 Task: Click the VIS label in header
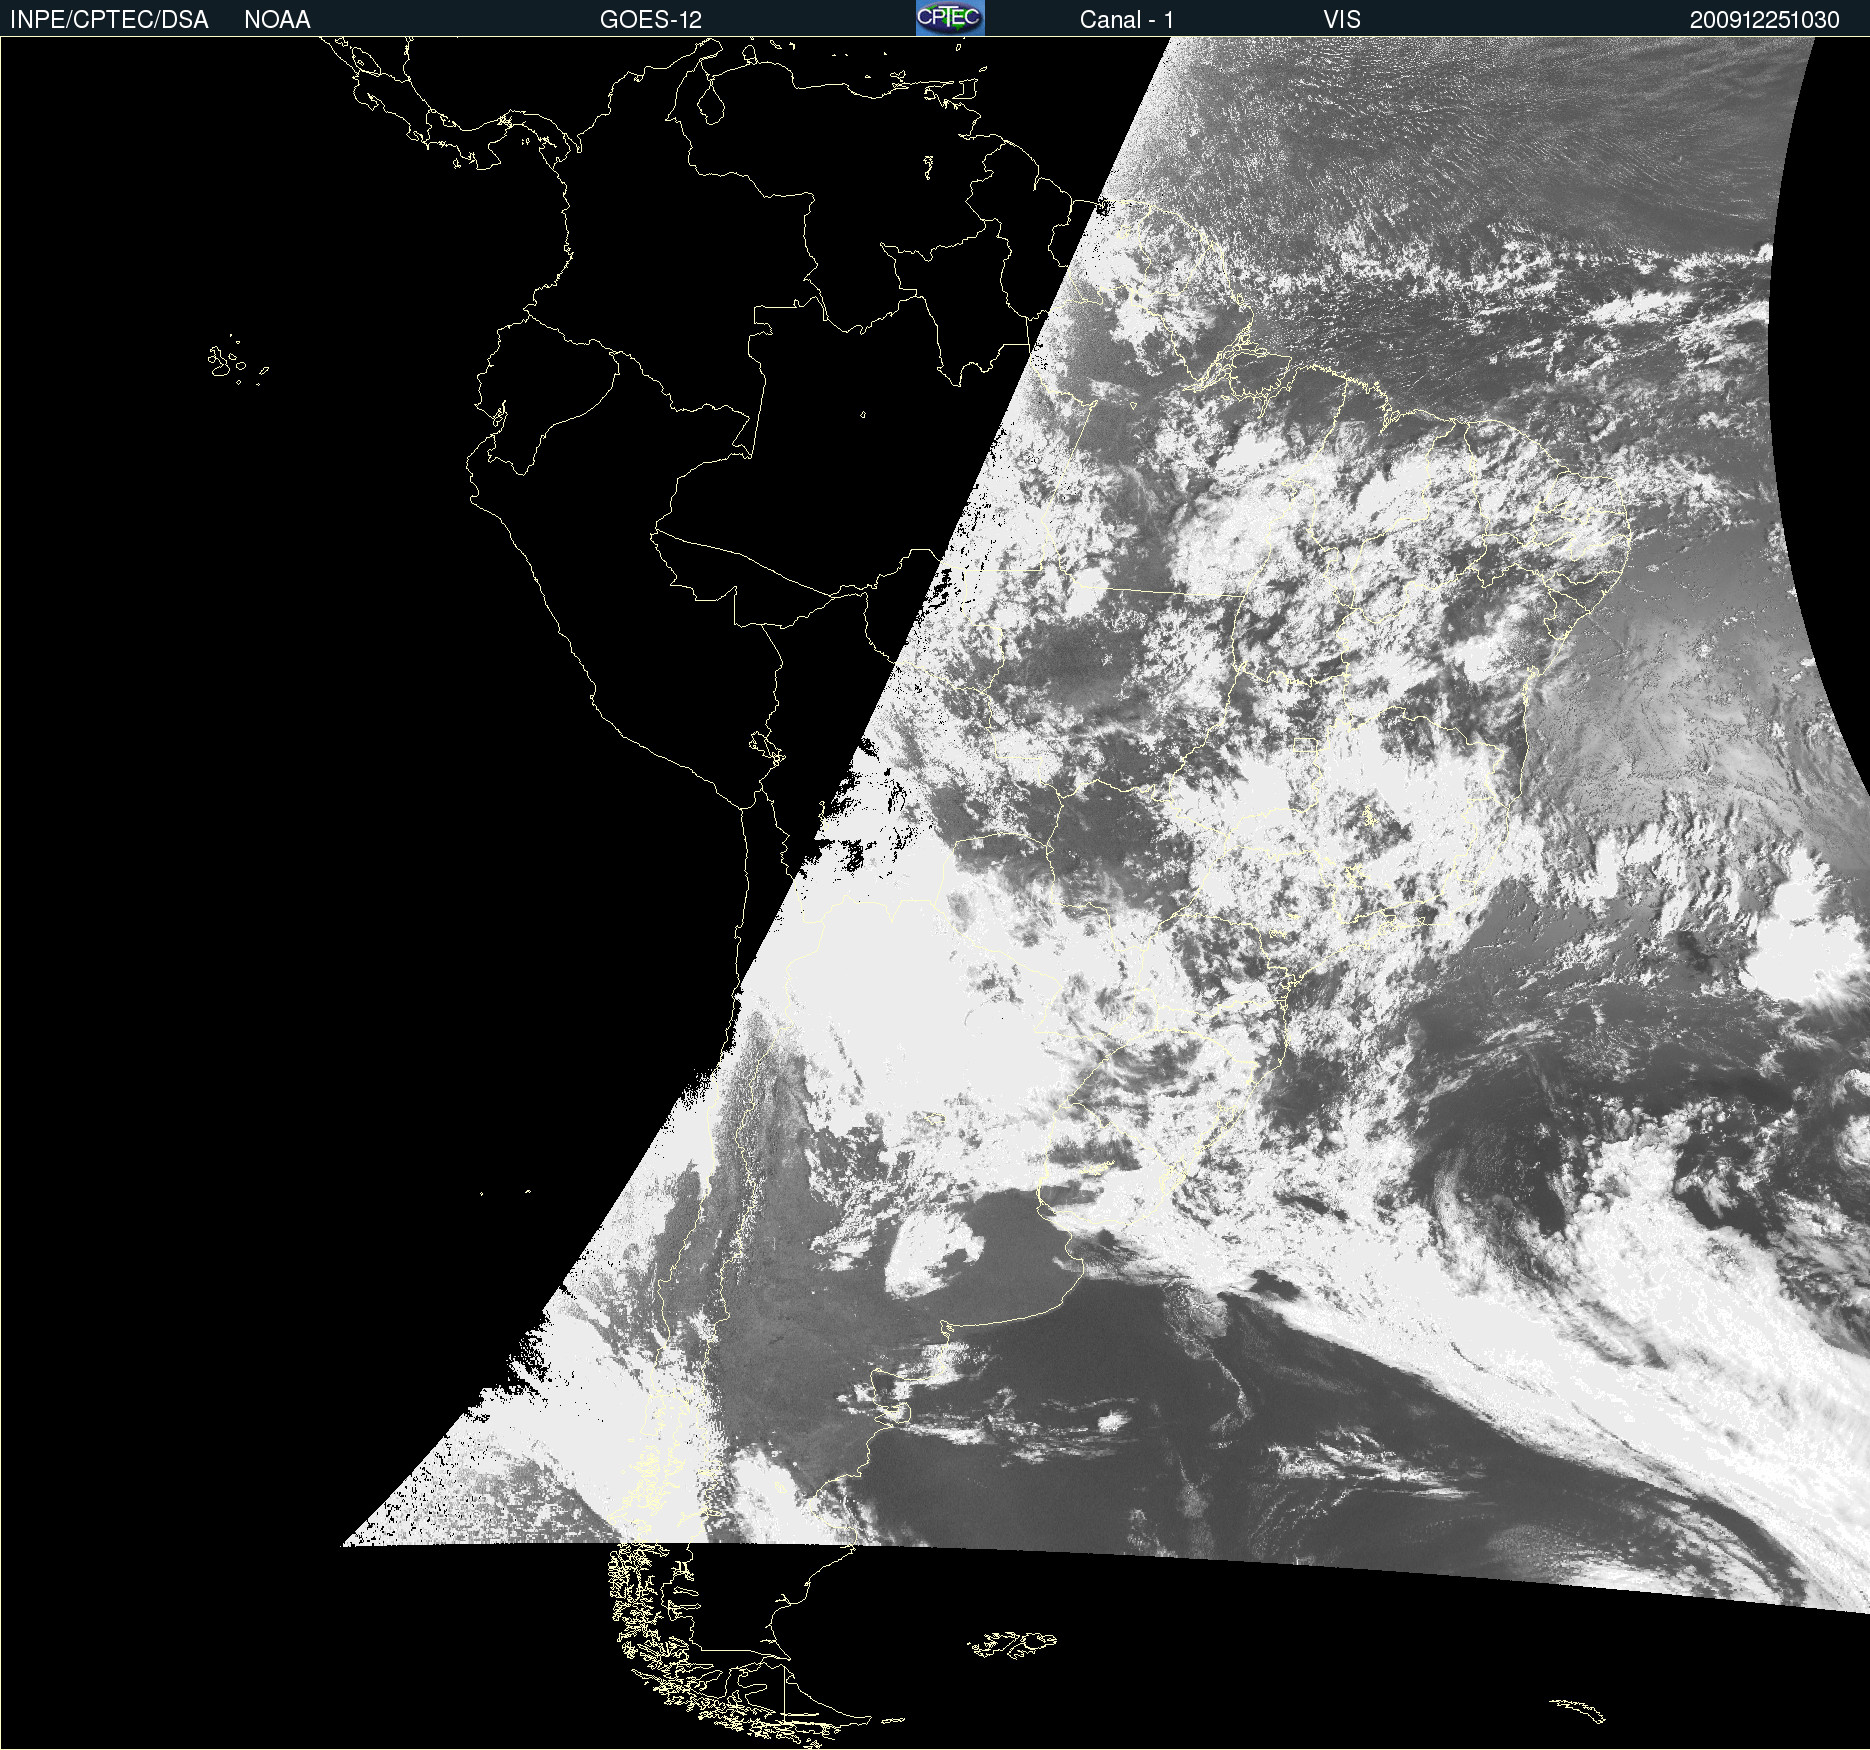[1342, 20]
